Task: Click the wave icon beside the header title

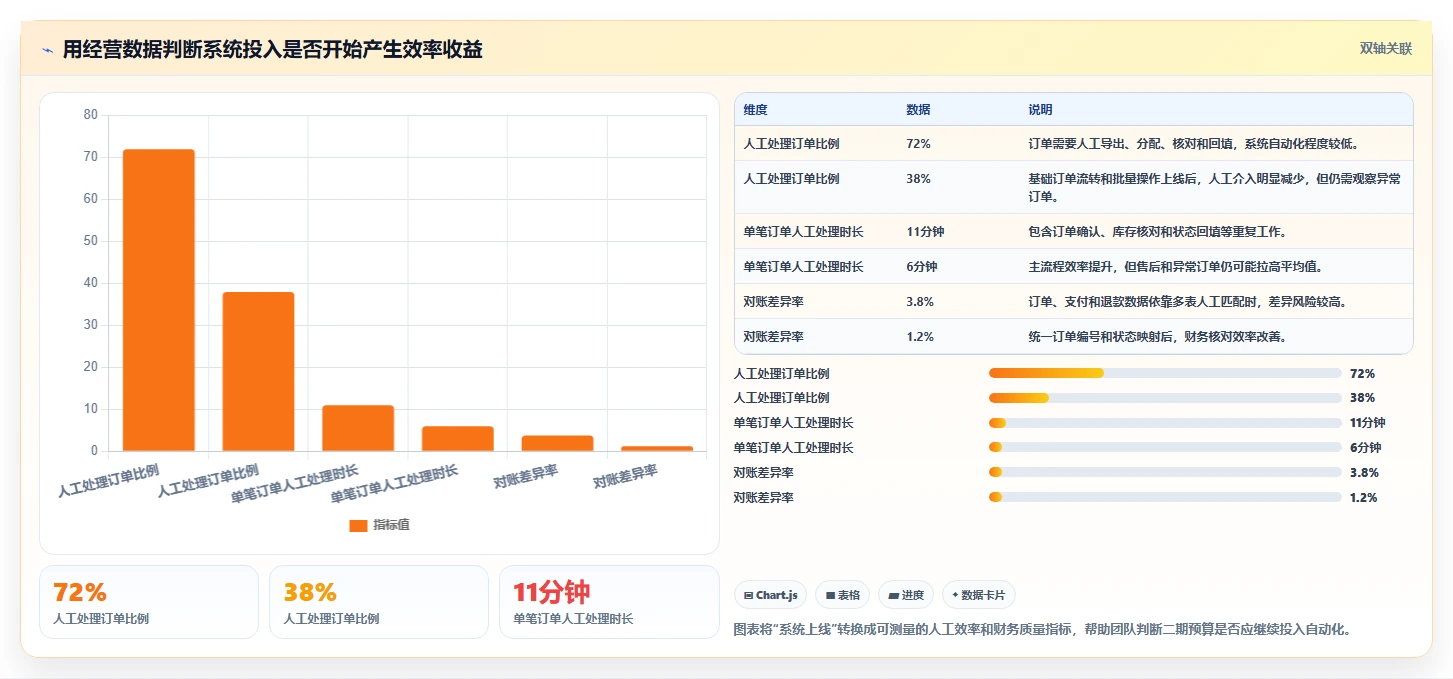Action: (x=47, y=50)
